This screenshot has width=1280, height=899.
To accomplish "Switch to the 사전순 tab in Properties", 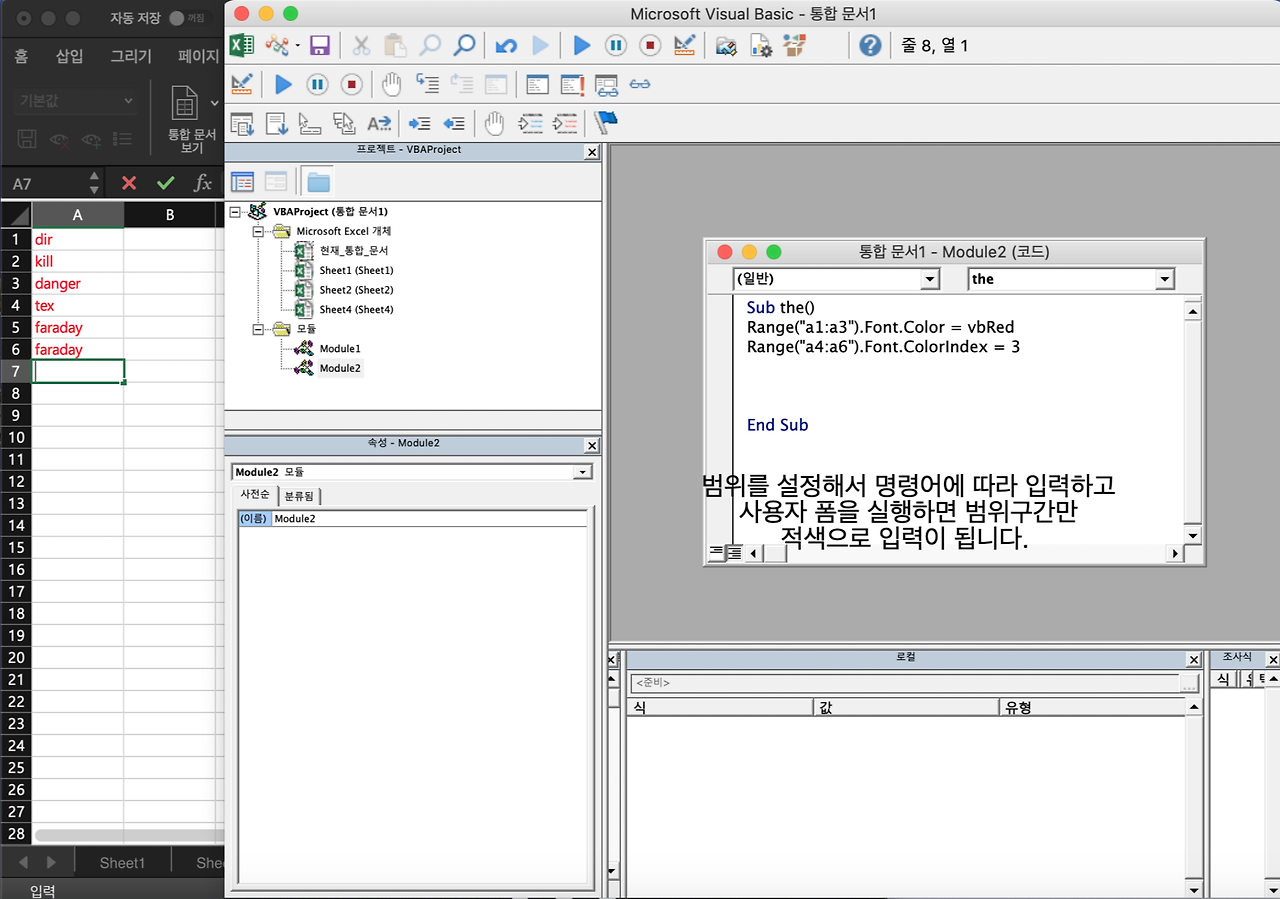I will tap(254, 495).
